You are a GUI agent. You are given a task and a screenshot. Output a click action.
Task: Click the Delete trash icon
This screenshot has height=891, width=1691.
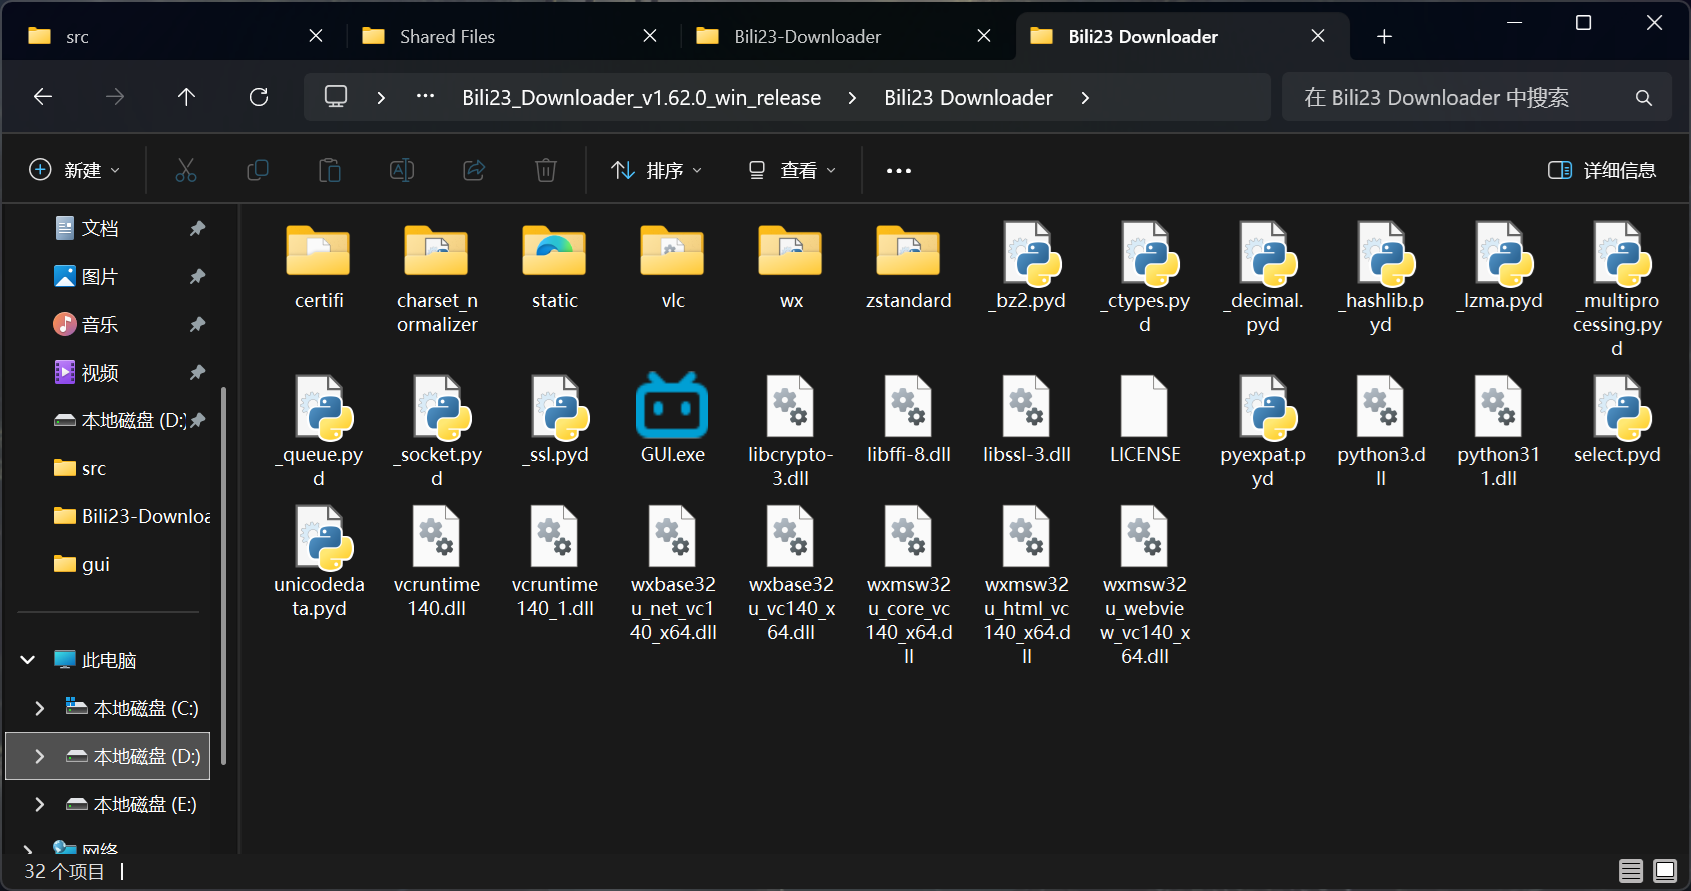pos(546,170)
